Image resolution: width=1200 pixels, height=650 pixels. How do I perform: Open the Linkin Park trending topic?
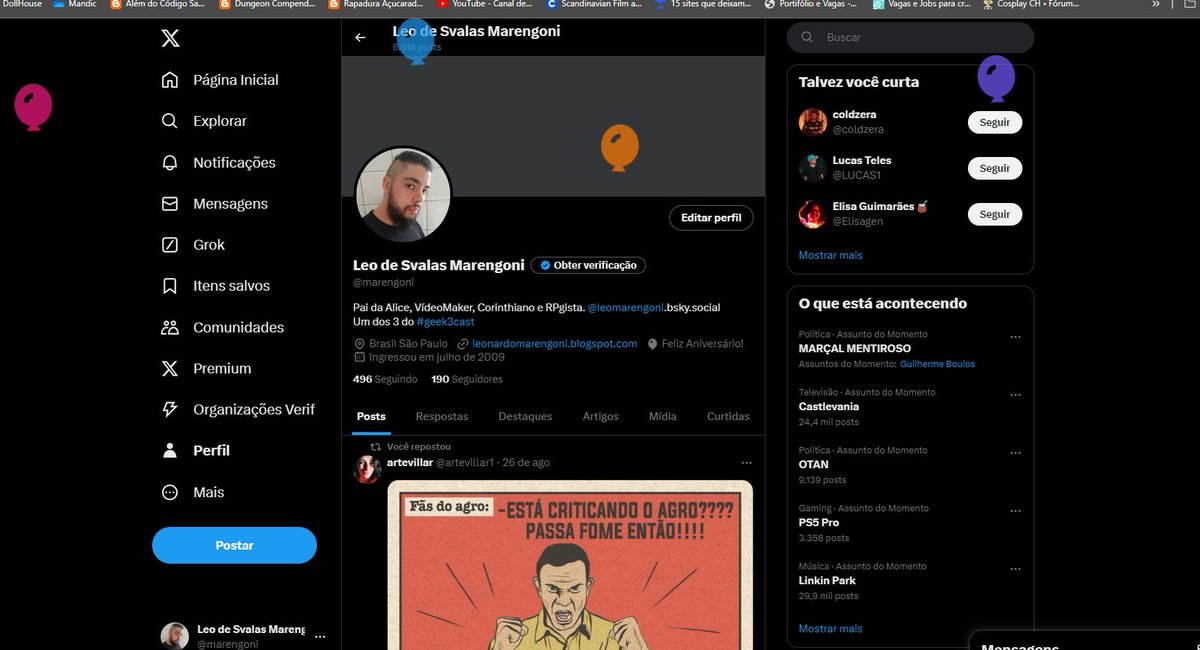coord(827,580)
